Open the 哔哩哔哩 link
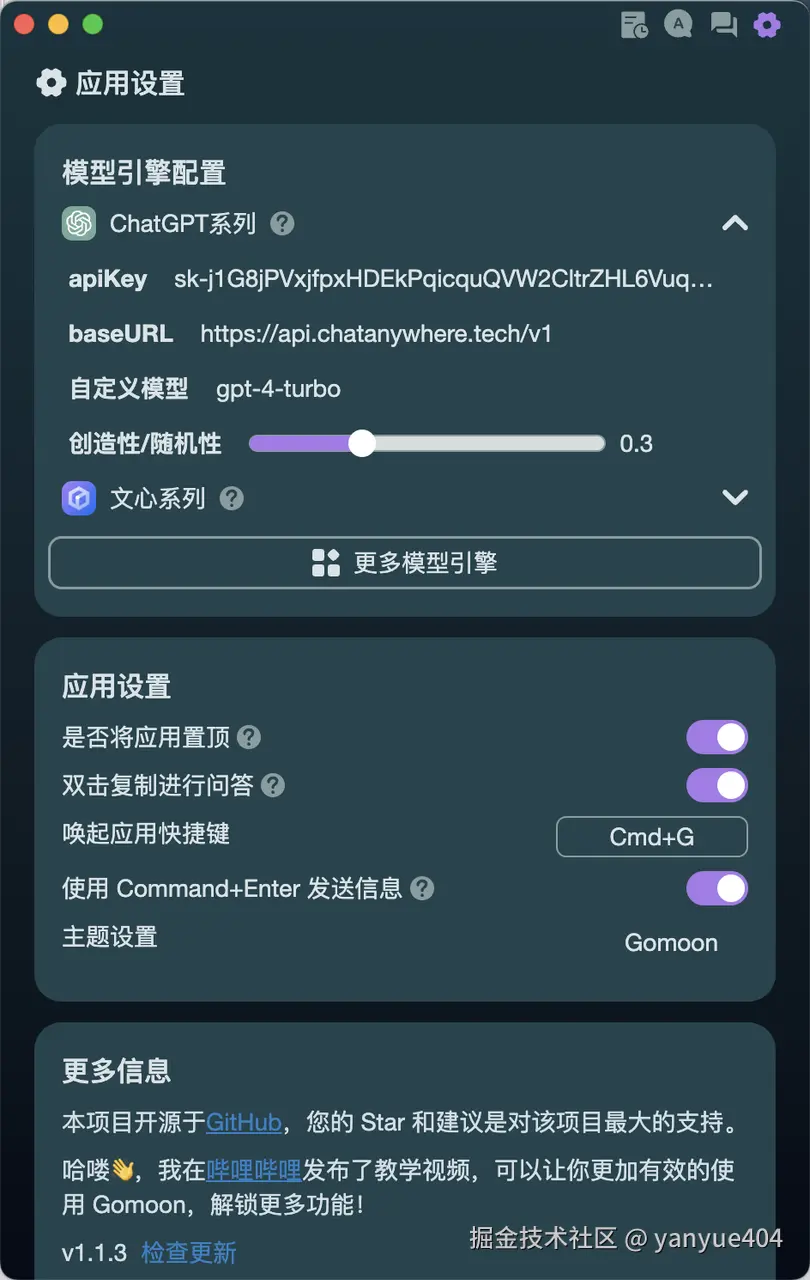Image resolution: width=810 pixels, height=1280 pixels. 254,1170
